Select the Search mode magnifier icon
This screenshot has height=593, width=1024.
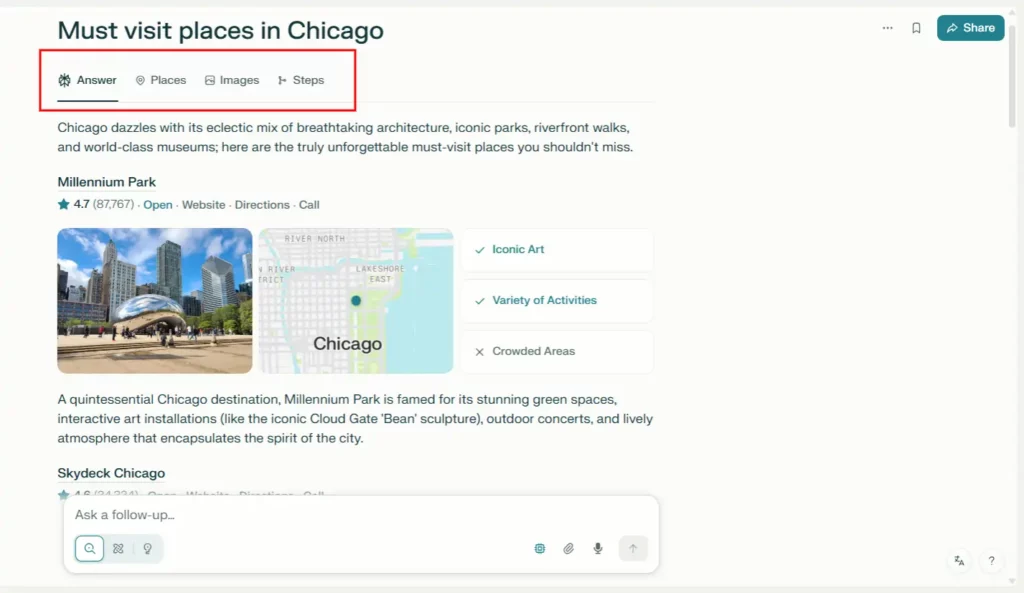89,549
